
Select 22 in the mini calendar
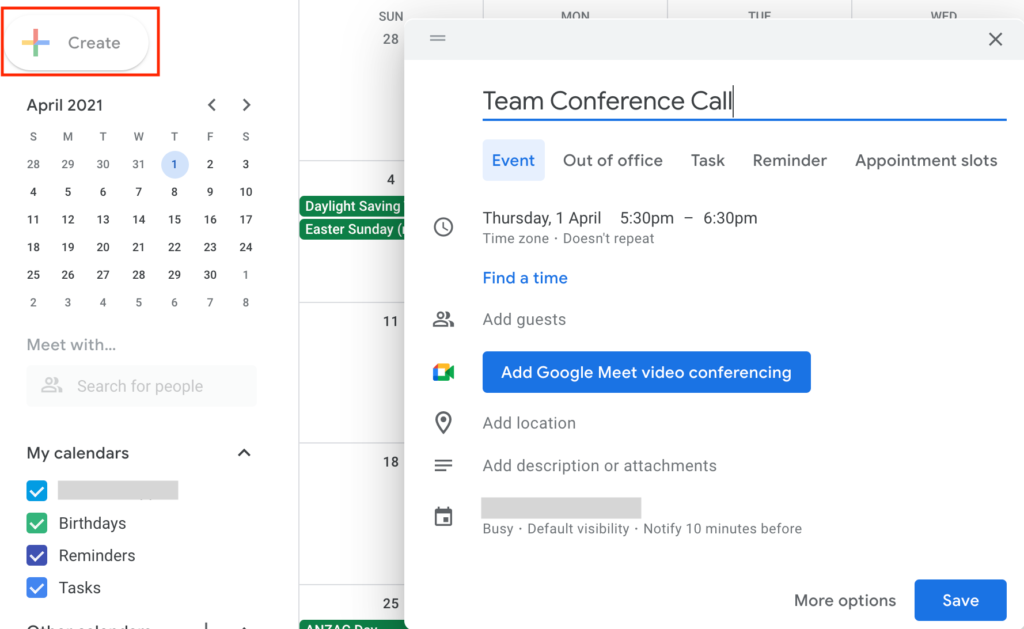click(x=174, y=247)
